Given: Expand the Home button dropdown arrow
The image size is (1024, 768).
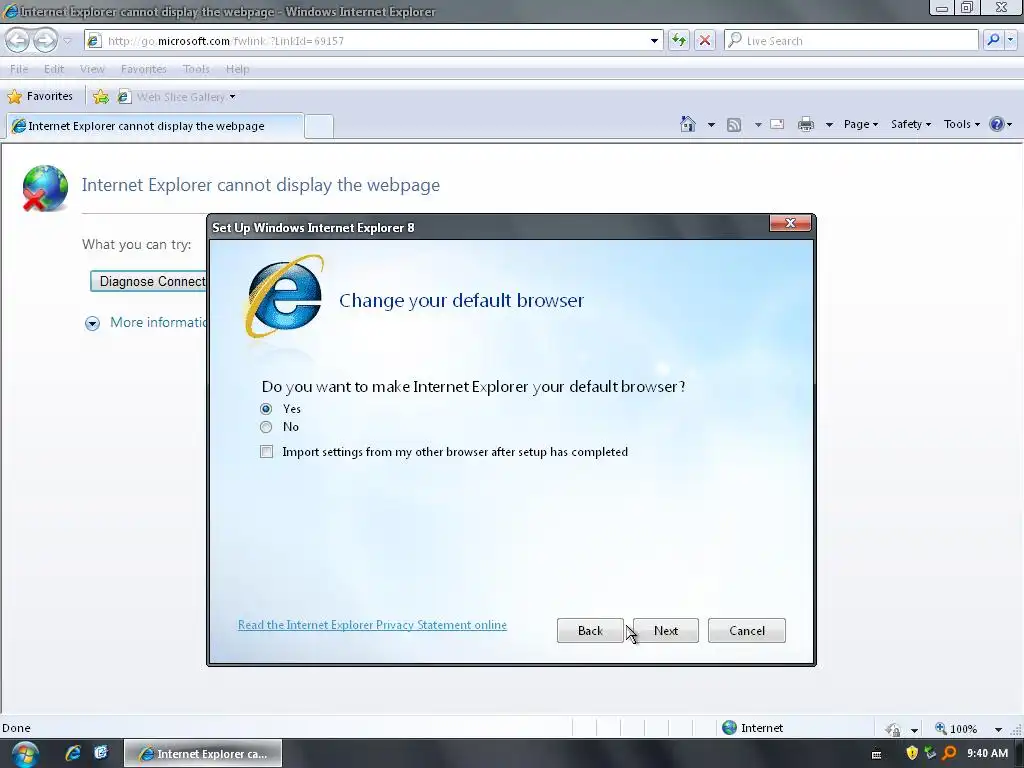Looking at the screenshot, I should tap(711, 124).
